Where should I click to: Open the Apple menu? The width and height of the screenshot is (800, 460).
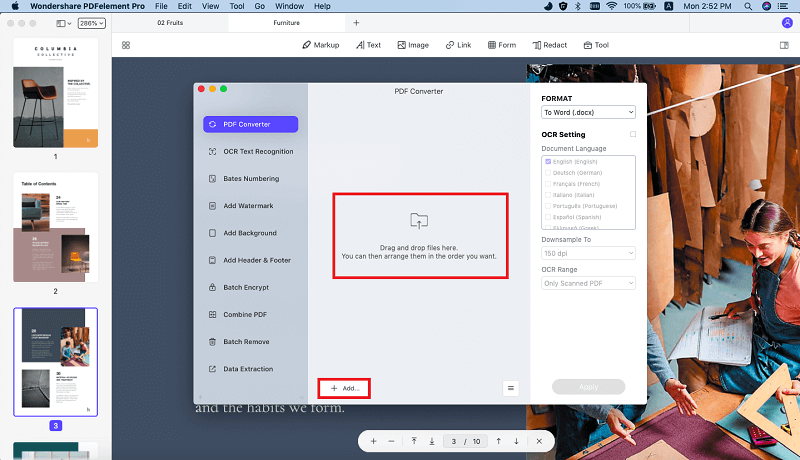(x=15, y=6)
